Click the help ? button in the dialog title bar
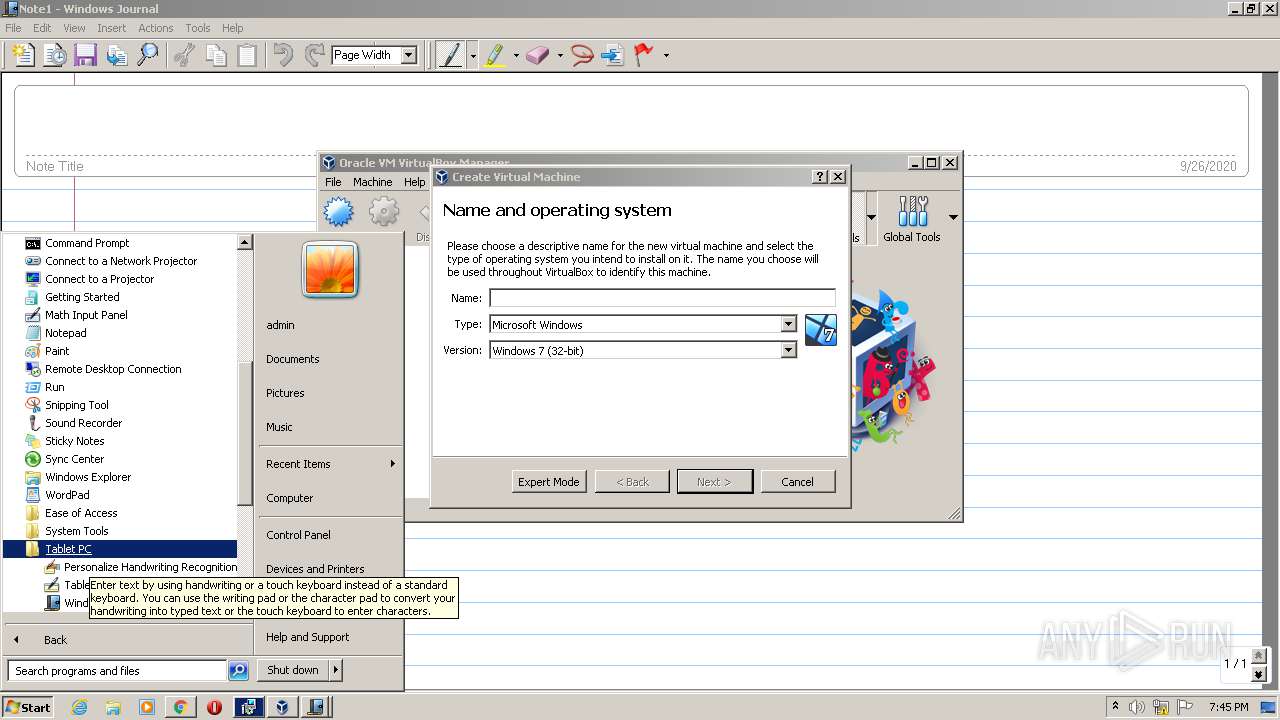The width and height of the screenshot is (1280, 720). 820,176
